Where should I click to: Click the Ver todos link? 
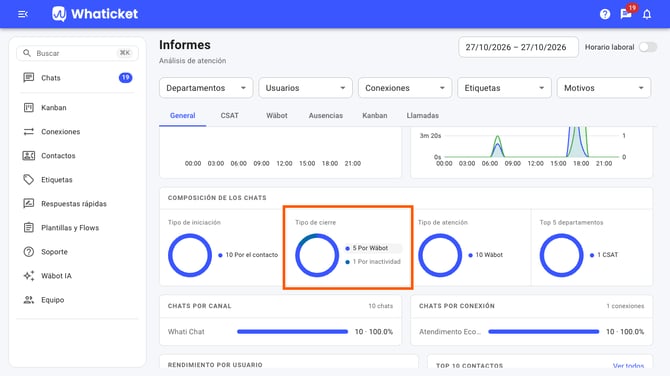tap(628, 366)
